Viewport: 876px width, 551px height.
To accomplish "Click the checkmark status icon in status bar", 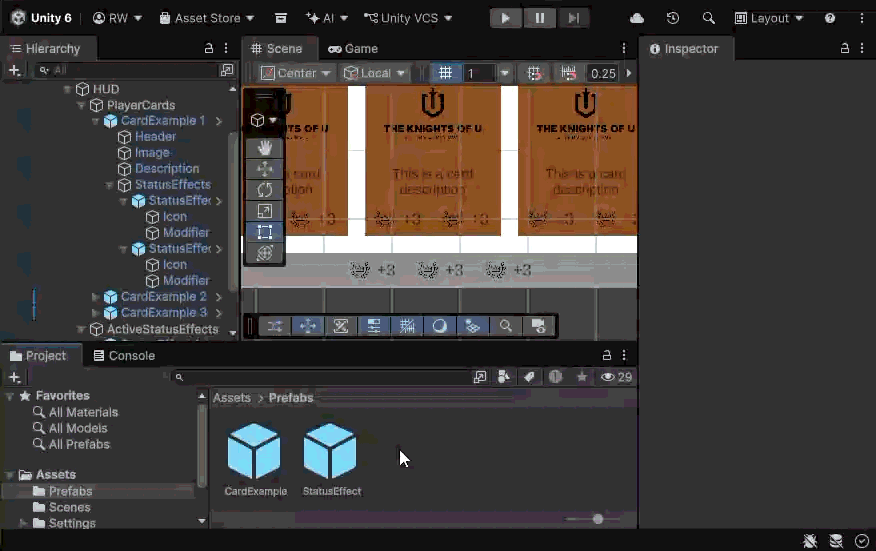I will point(862,540).
